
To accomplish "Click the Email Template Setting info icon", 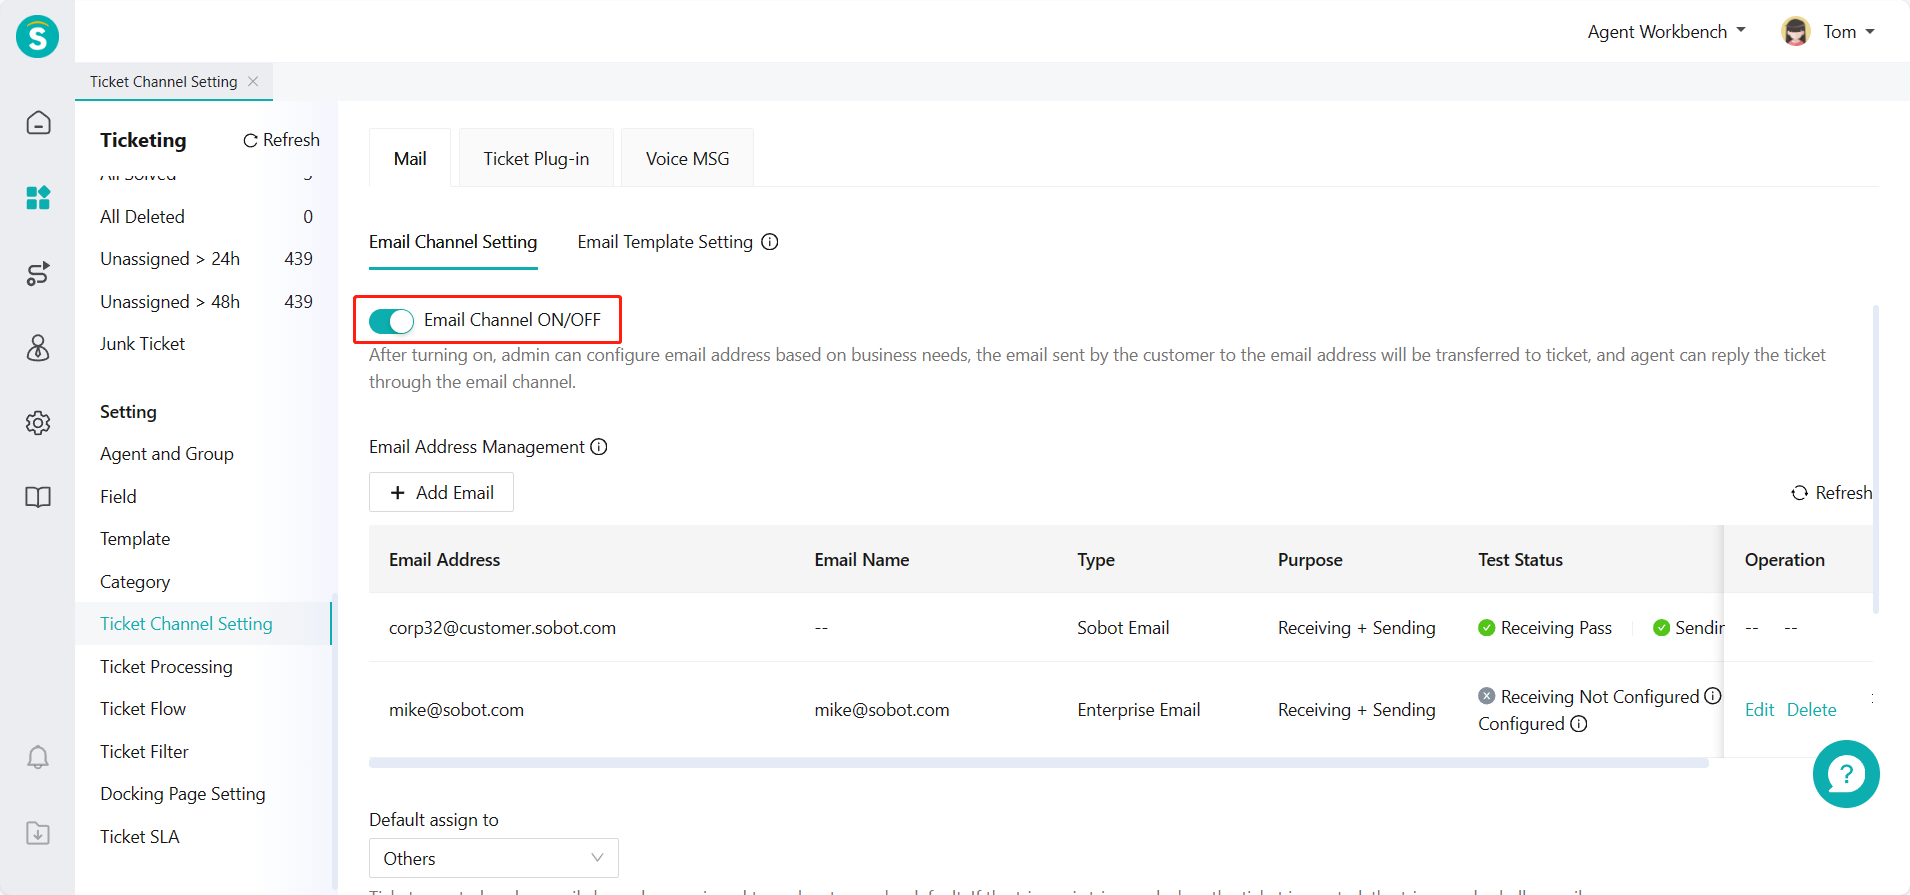I will coord(770,242).
